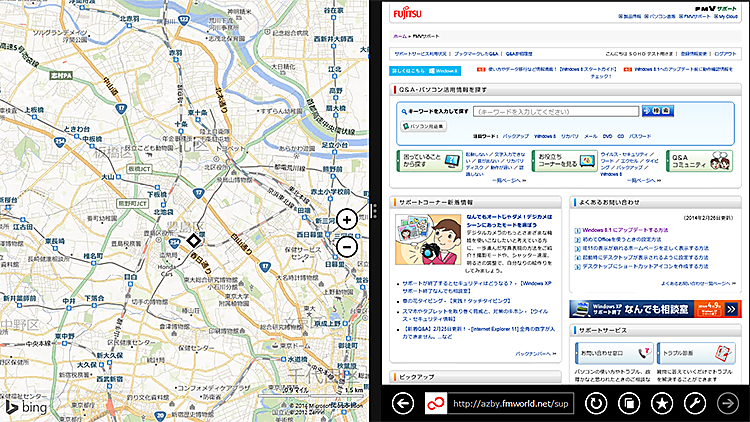This screenshot has height=422, width=750.
Task: Open the Q&A閲覧履歴 link
Action: pos(519,54)
